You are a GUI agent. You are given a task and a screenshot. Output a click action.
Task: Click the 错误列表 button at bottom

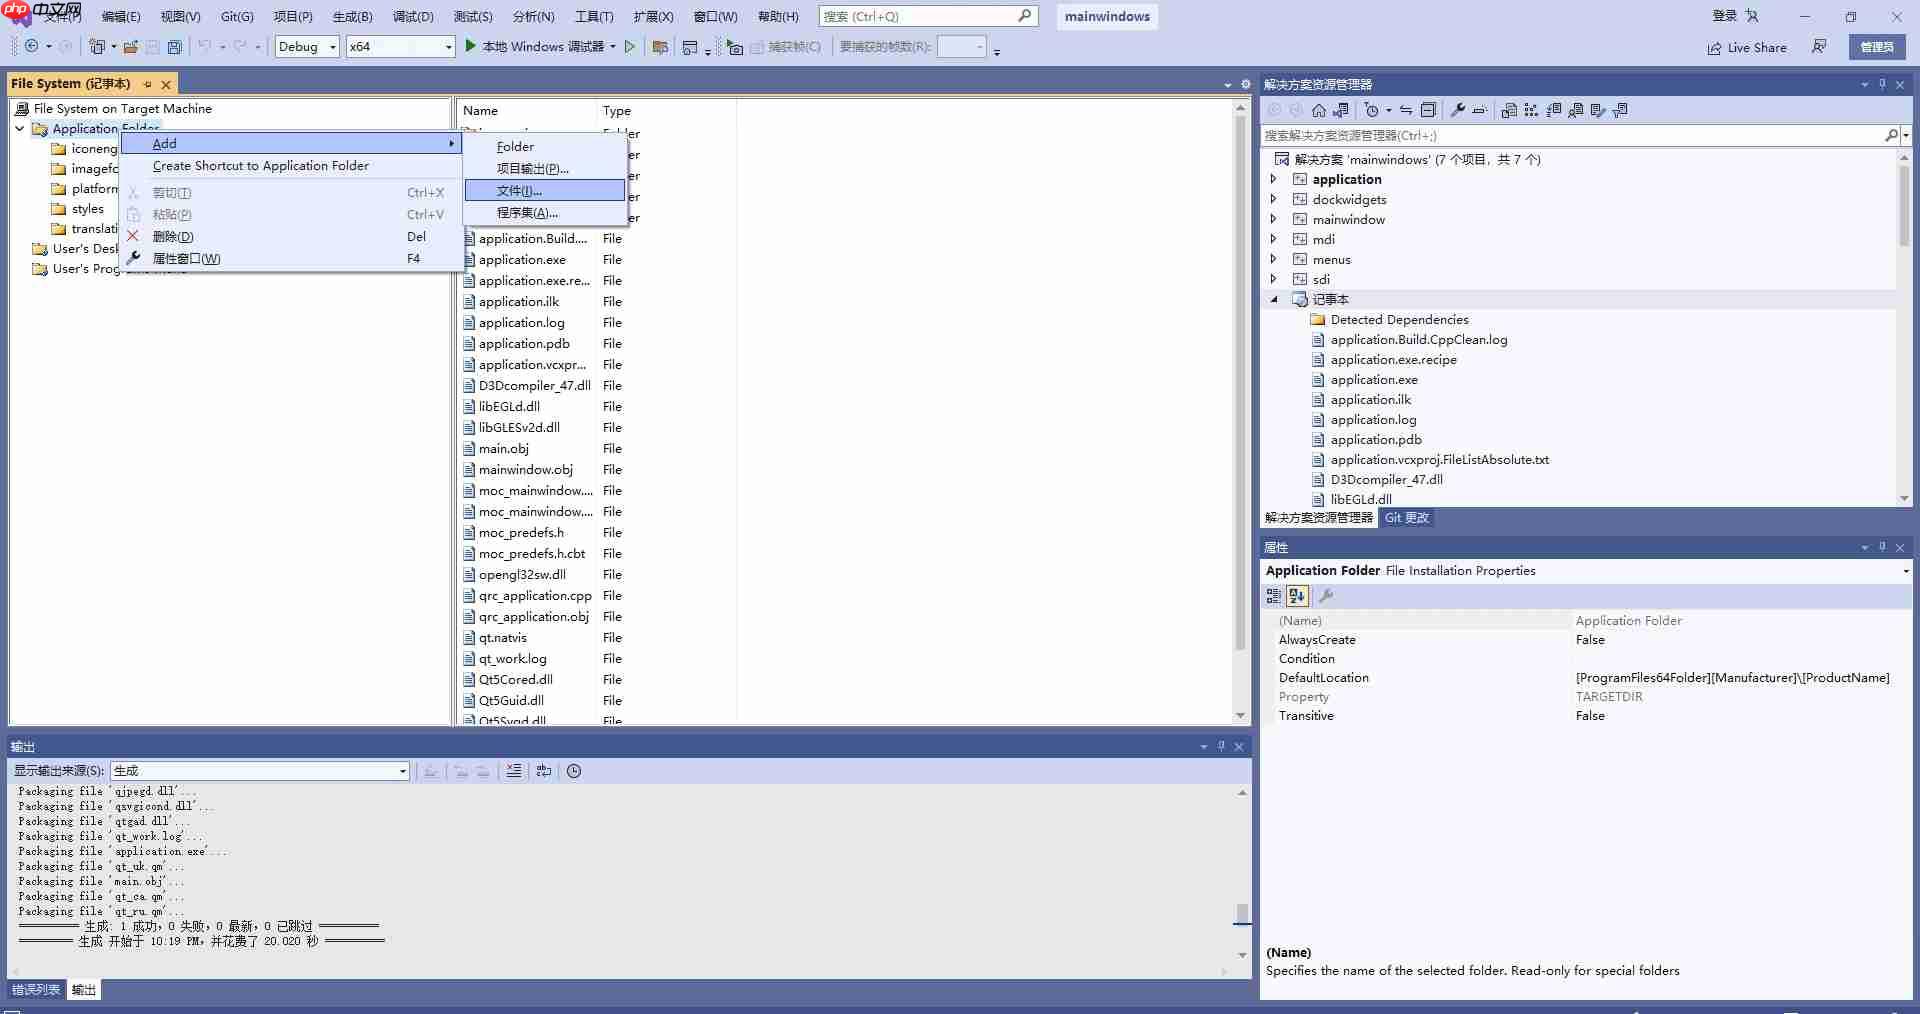36,990
